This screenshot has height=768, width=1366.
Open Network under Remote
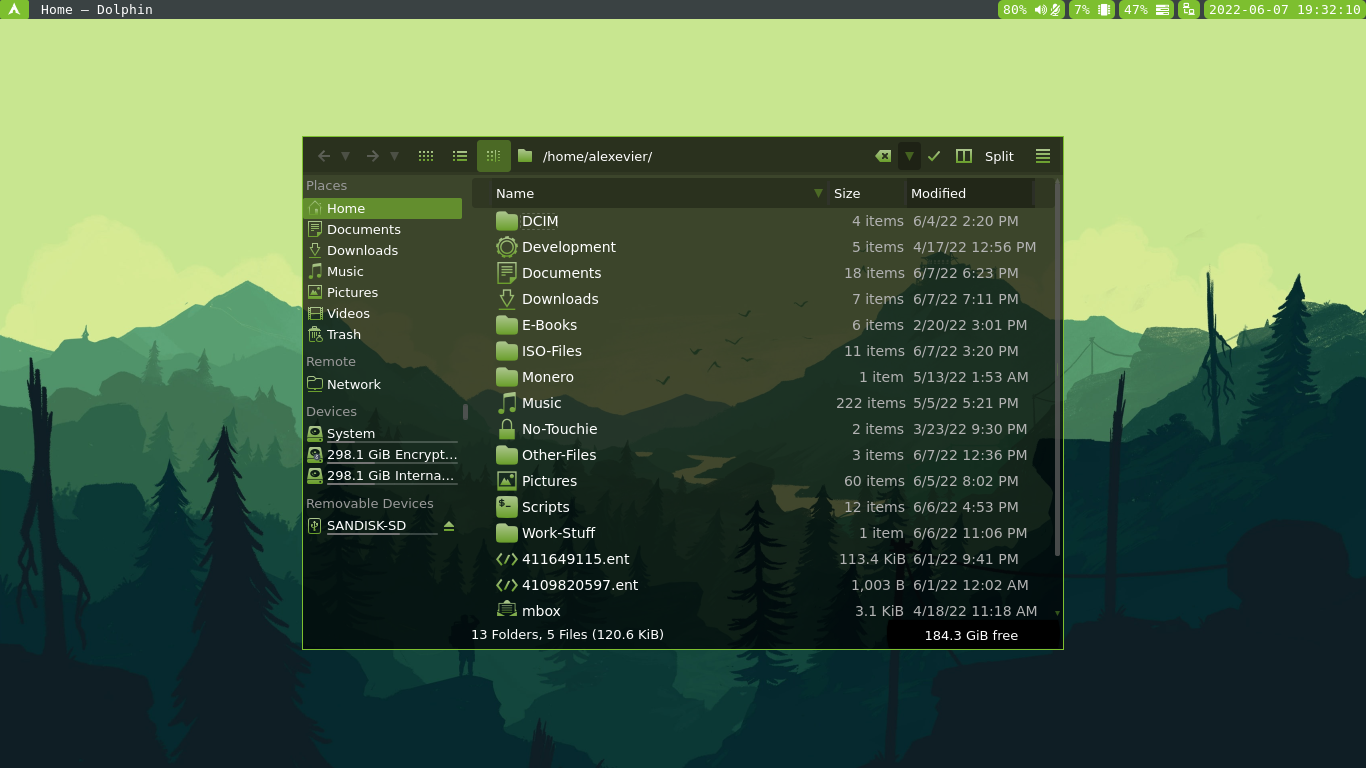(x=382, y=384)
